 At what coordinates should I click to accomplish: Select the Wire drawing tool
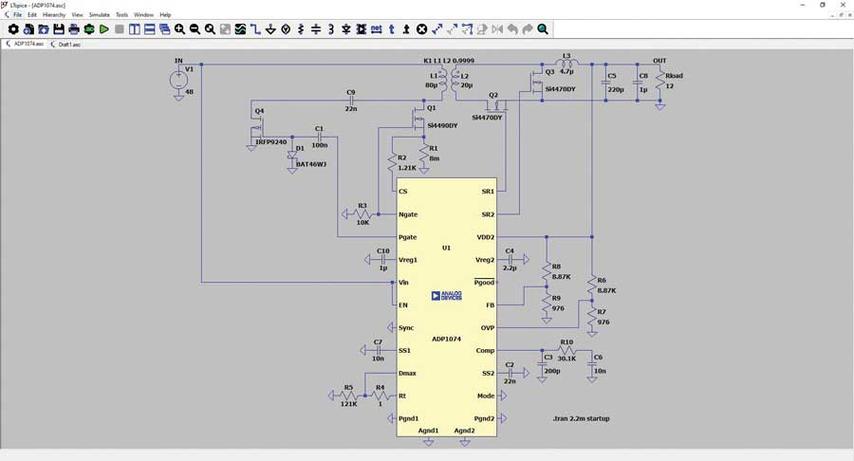tap(255, 29)
